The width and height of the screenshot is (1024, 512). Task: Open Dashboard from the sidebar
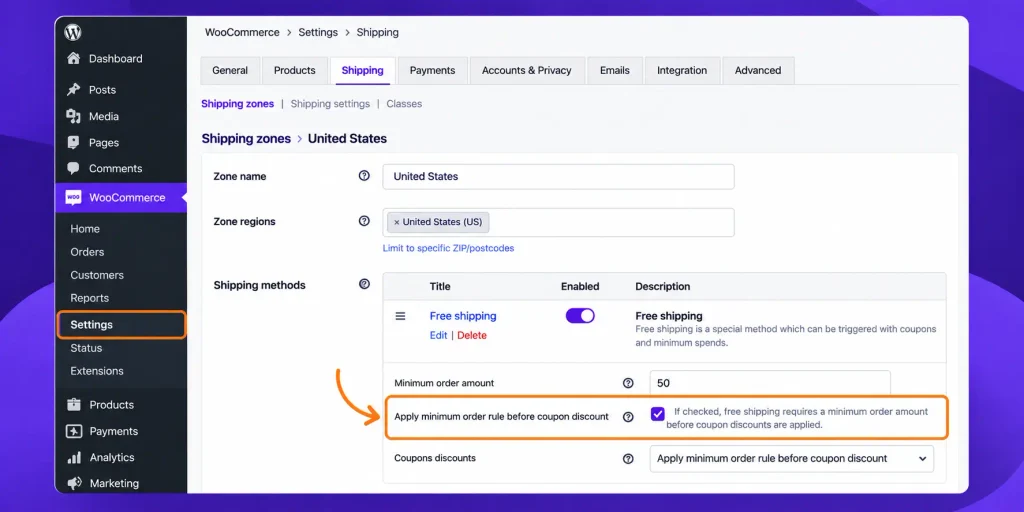[115, 59]
